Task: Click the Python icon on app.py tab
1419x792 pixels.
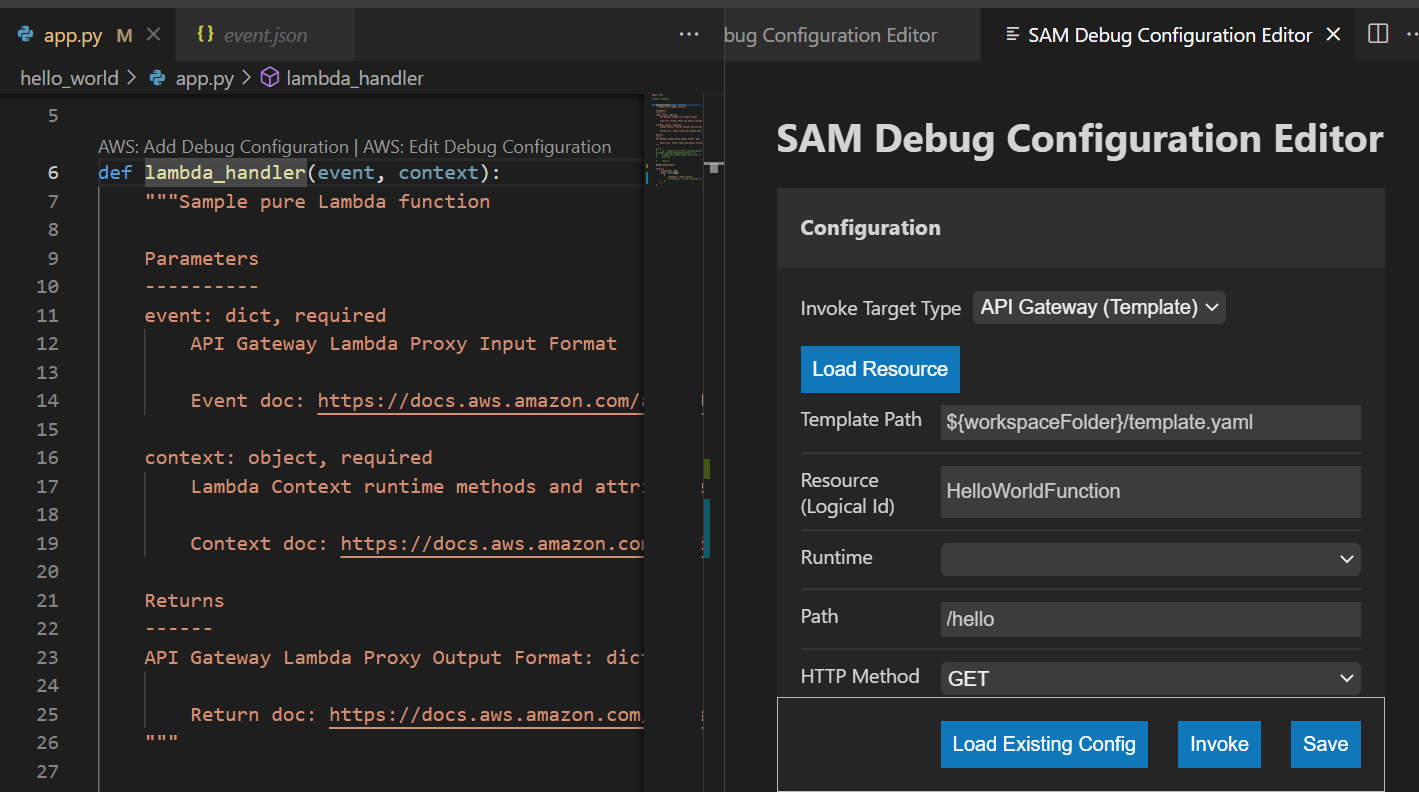Action: 25,35
